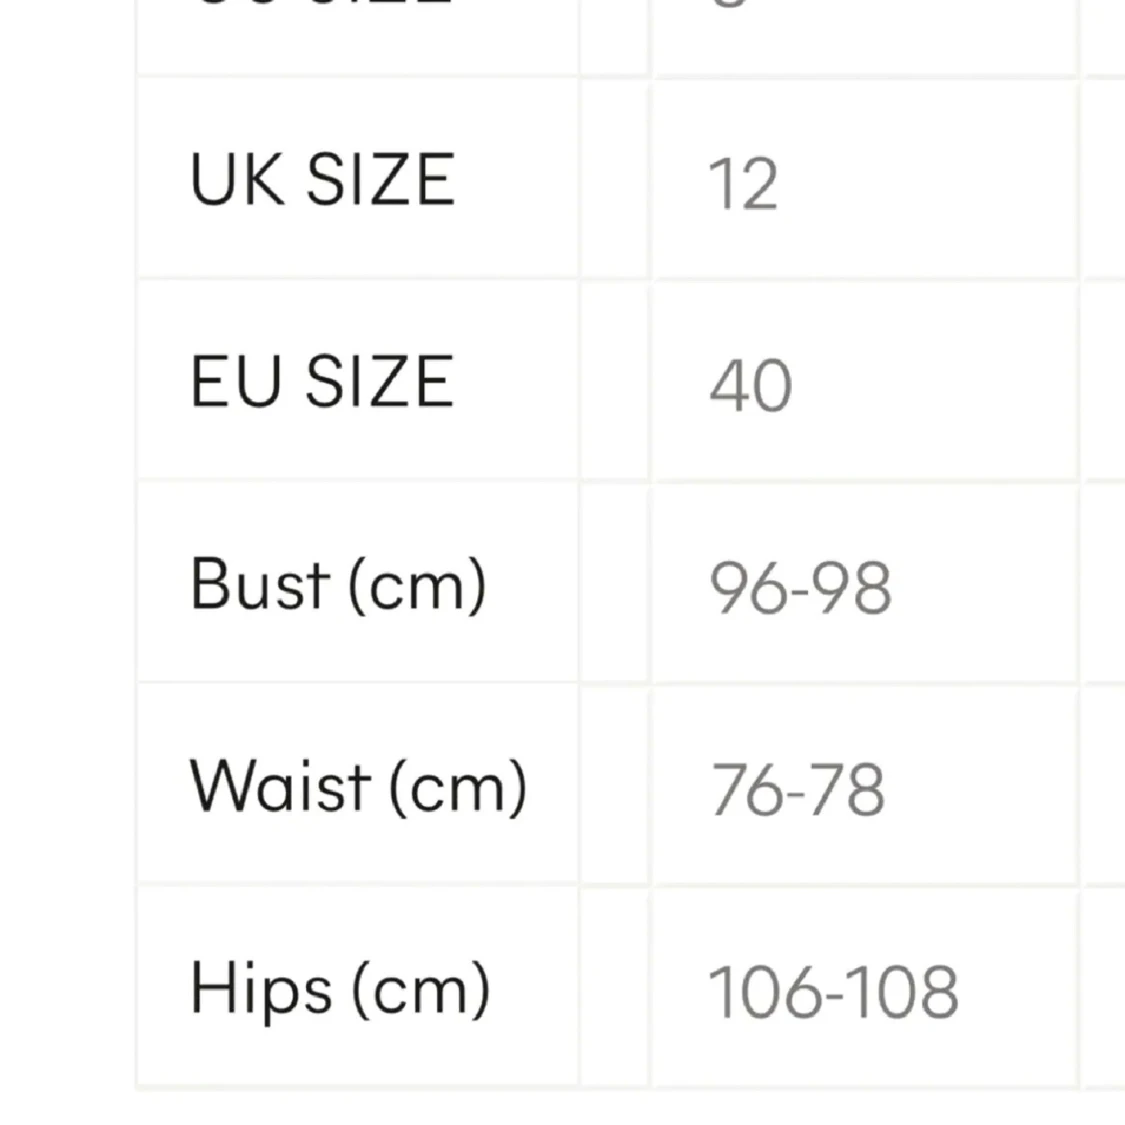Click next-column cell at right of EU SIZE row
Viewport: 1125px width, 1125px height.
pyautogui.click(x=1104, y=382)
